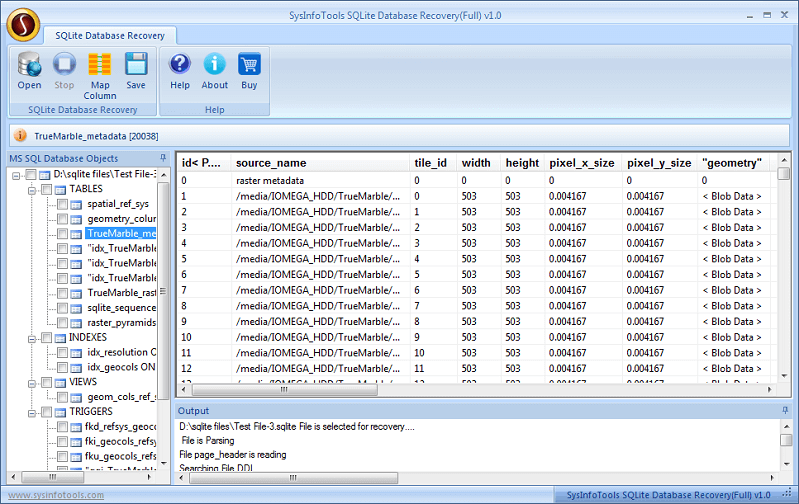Pin the MS SQL Database Objects panel
The height and width of the screenshot is (504, 799).
tap(163, 158)
